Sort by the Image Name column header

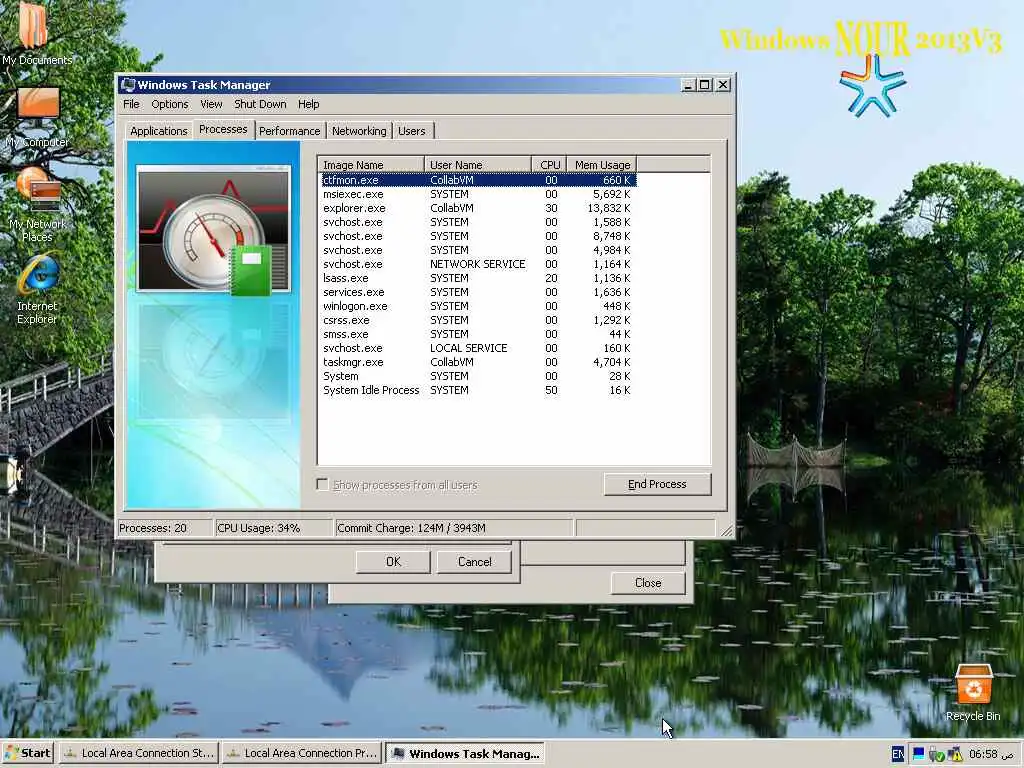tap(371, 165)
